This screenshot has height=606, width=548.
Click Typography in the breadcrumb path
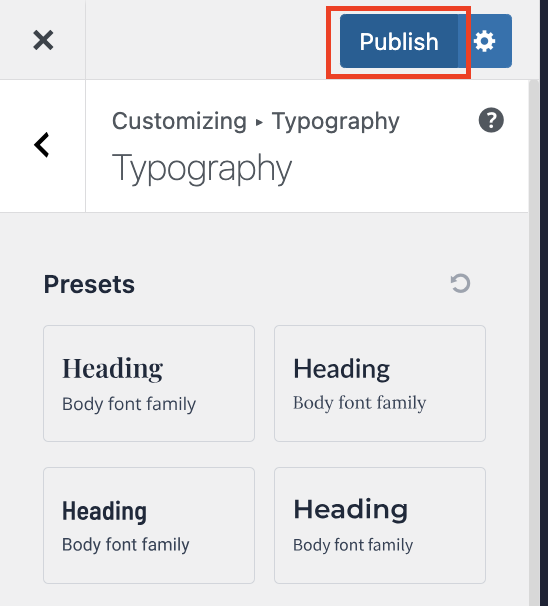[x=335, y=122]
